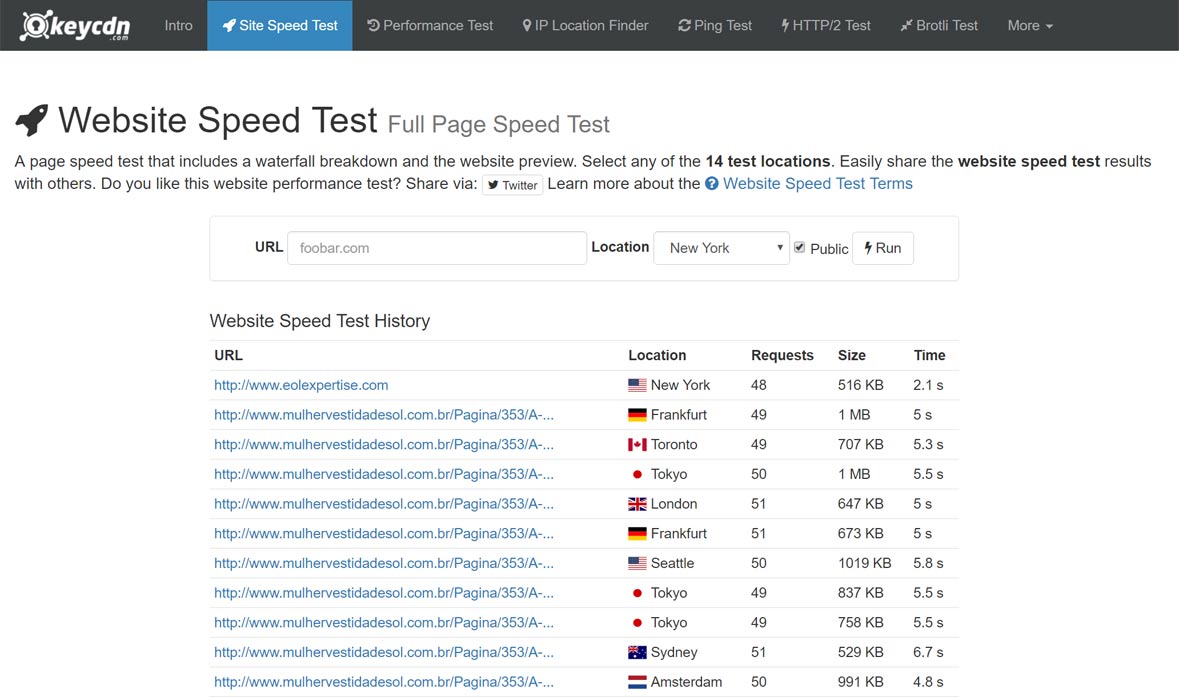
Task: Switch to the IP Location Finder tab
Action: coord(585,26)
